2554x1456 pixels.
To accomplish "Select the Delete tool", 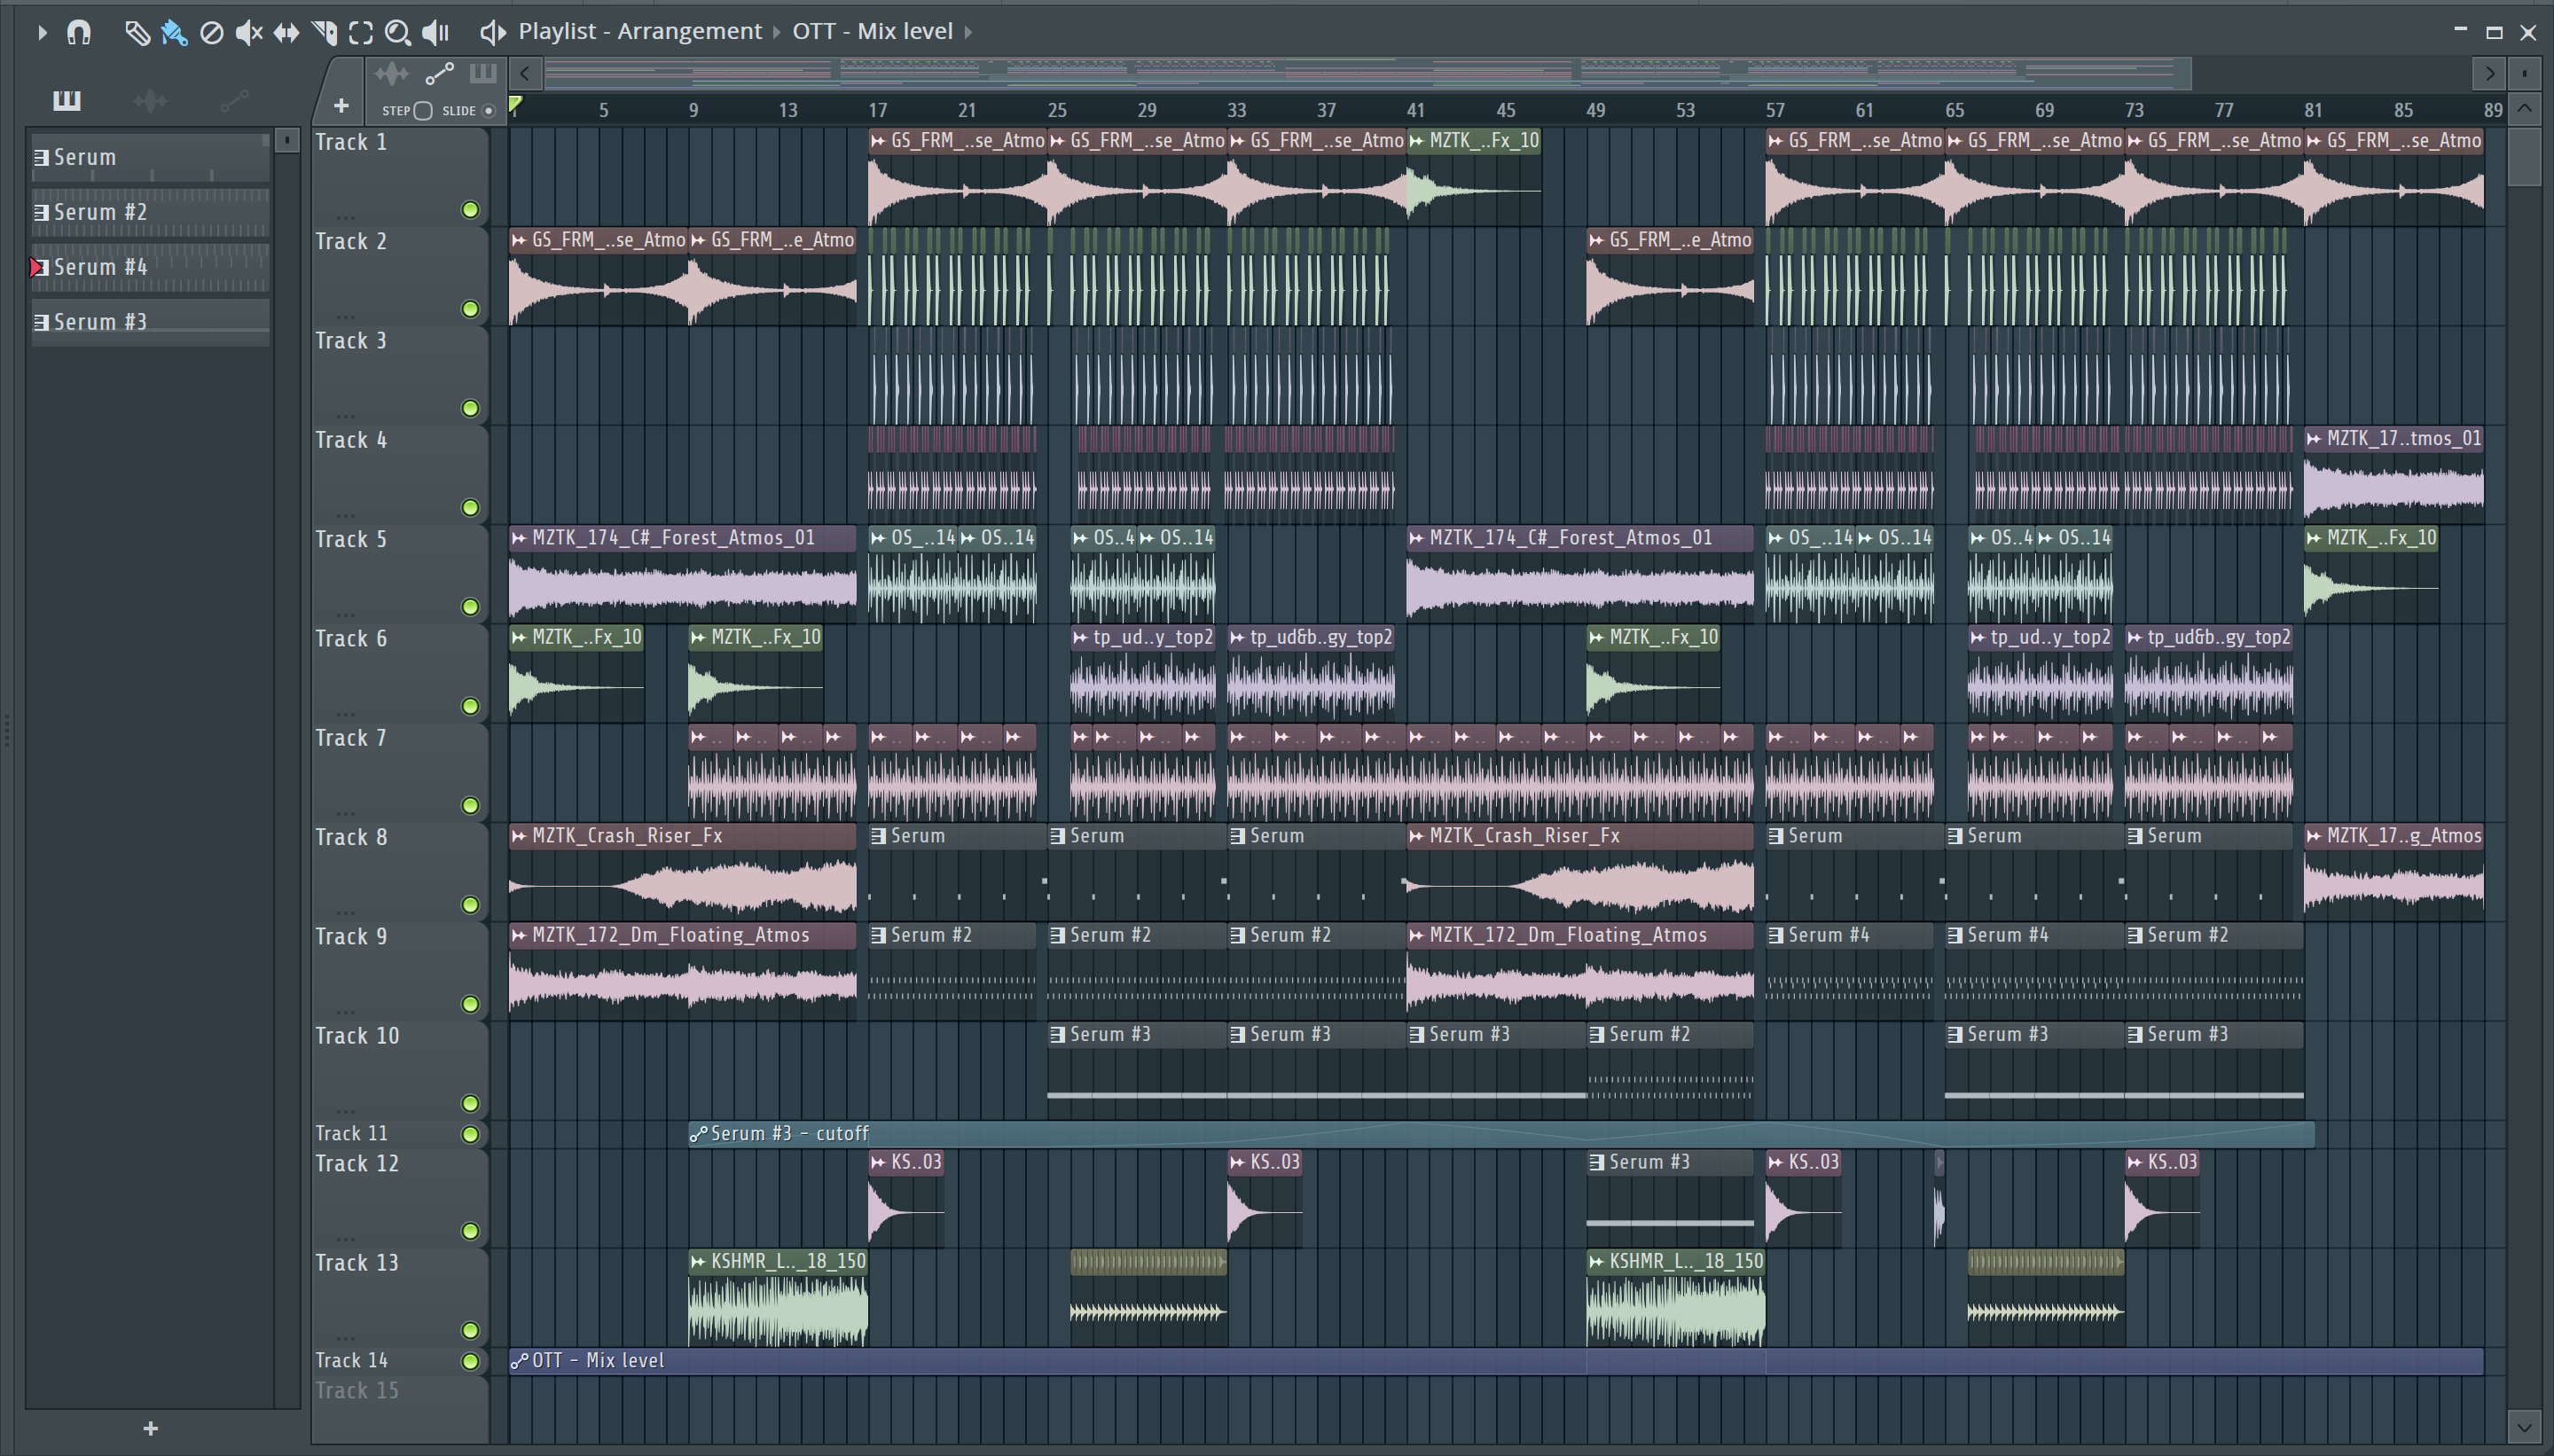I will (211, 33).
